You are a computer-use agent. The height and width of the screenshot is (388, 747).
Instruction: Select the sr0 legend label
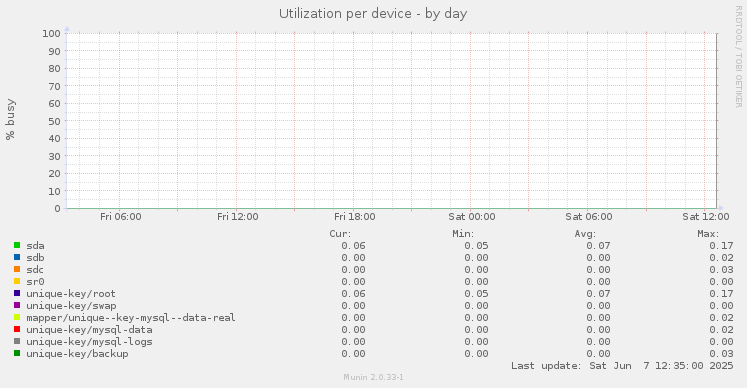pos(35,282)
